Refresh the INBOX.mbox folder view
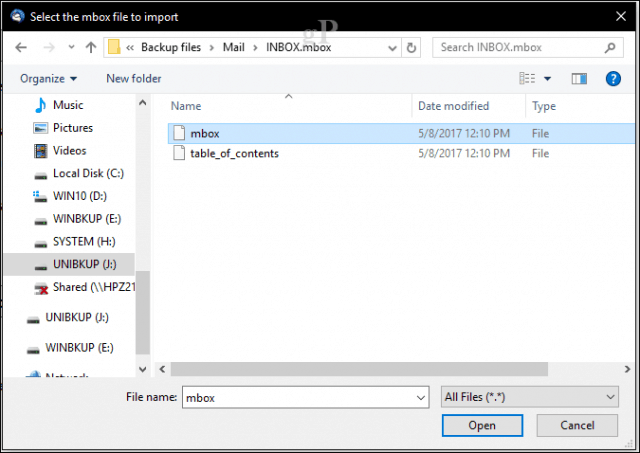Screen dimensions: 640x453 point(411,48)
